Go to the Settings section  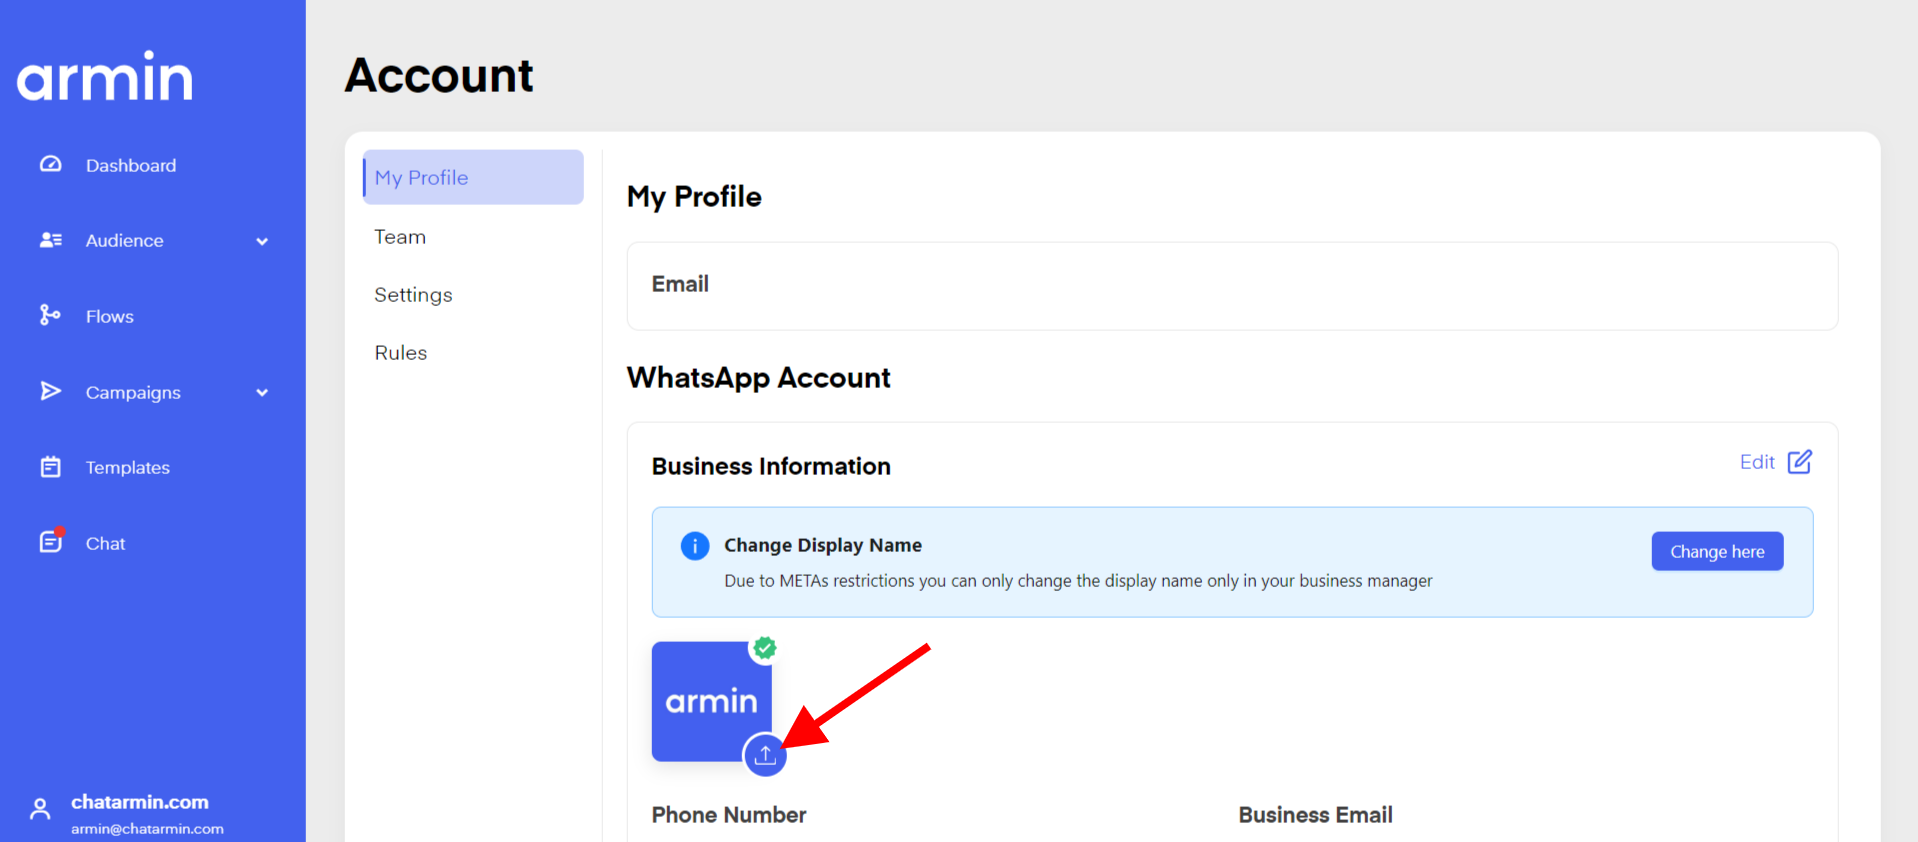pyautogui.click(x=413, y=295)
